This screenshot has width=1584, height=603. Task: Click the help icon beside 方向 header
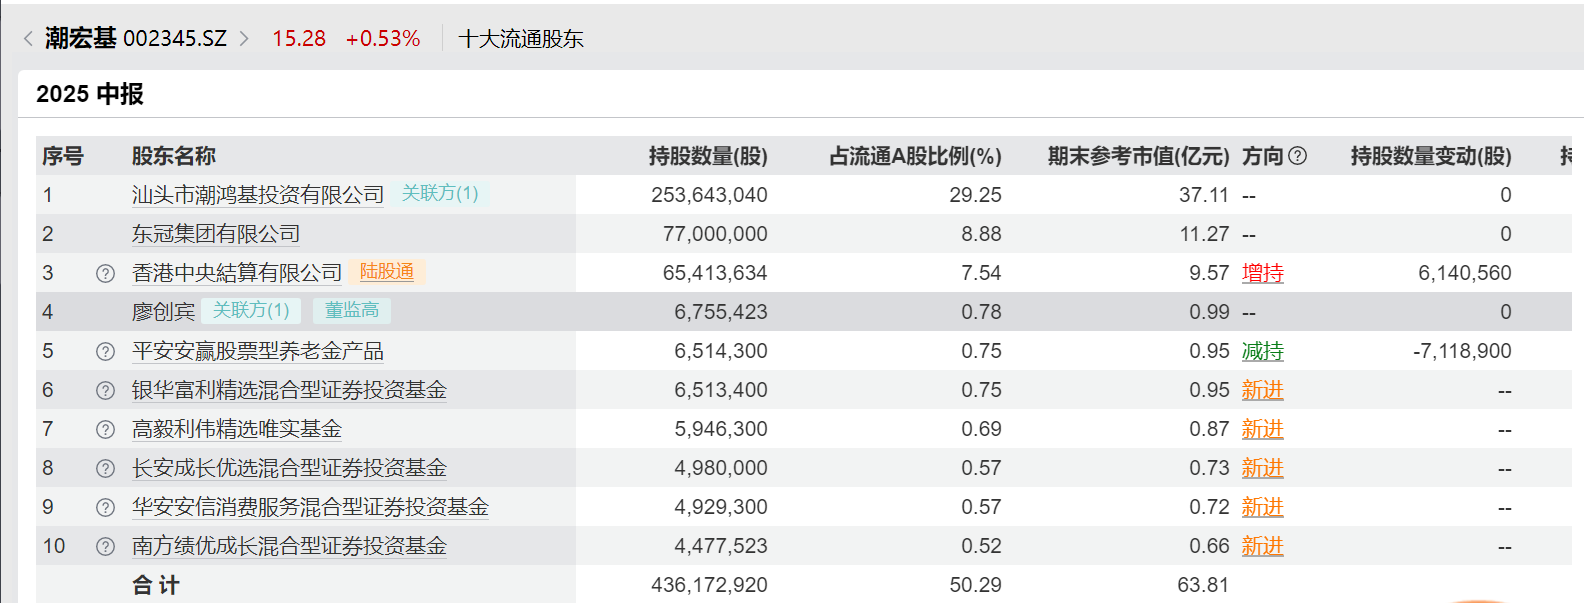click(1298, 156)
